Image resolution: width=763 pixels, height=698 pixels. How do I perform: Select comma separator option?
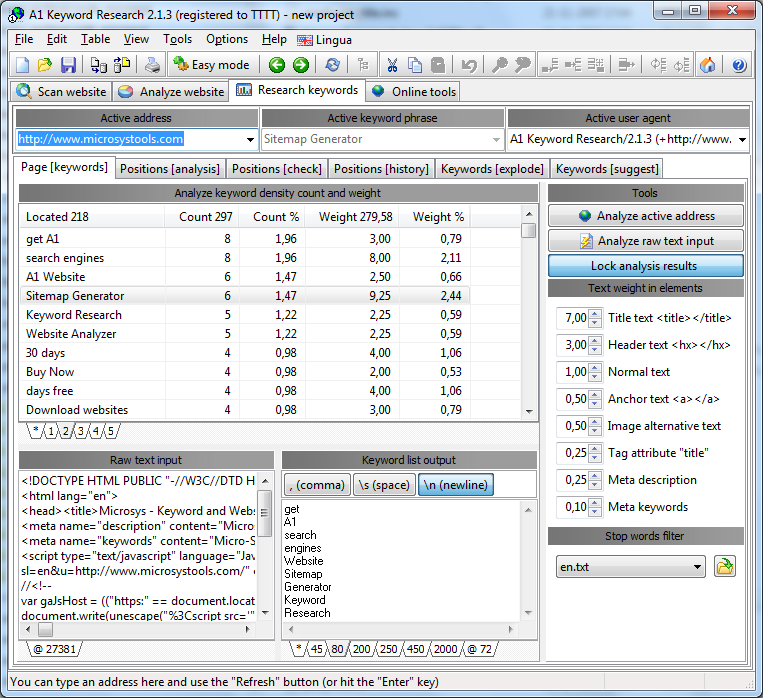(x=317, y=485)
